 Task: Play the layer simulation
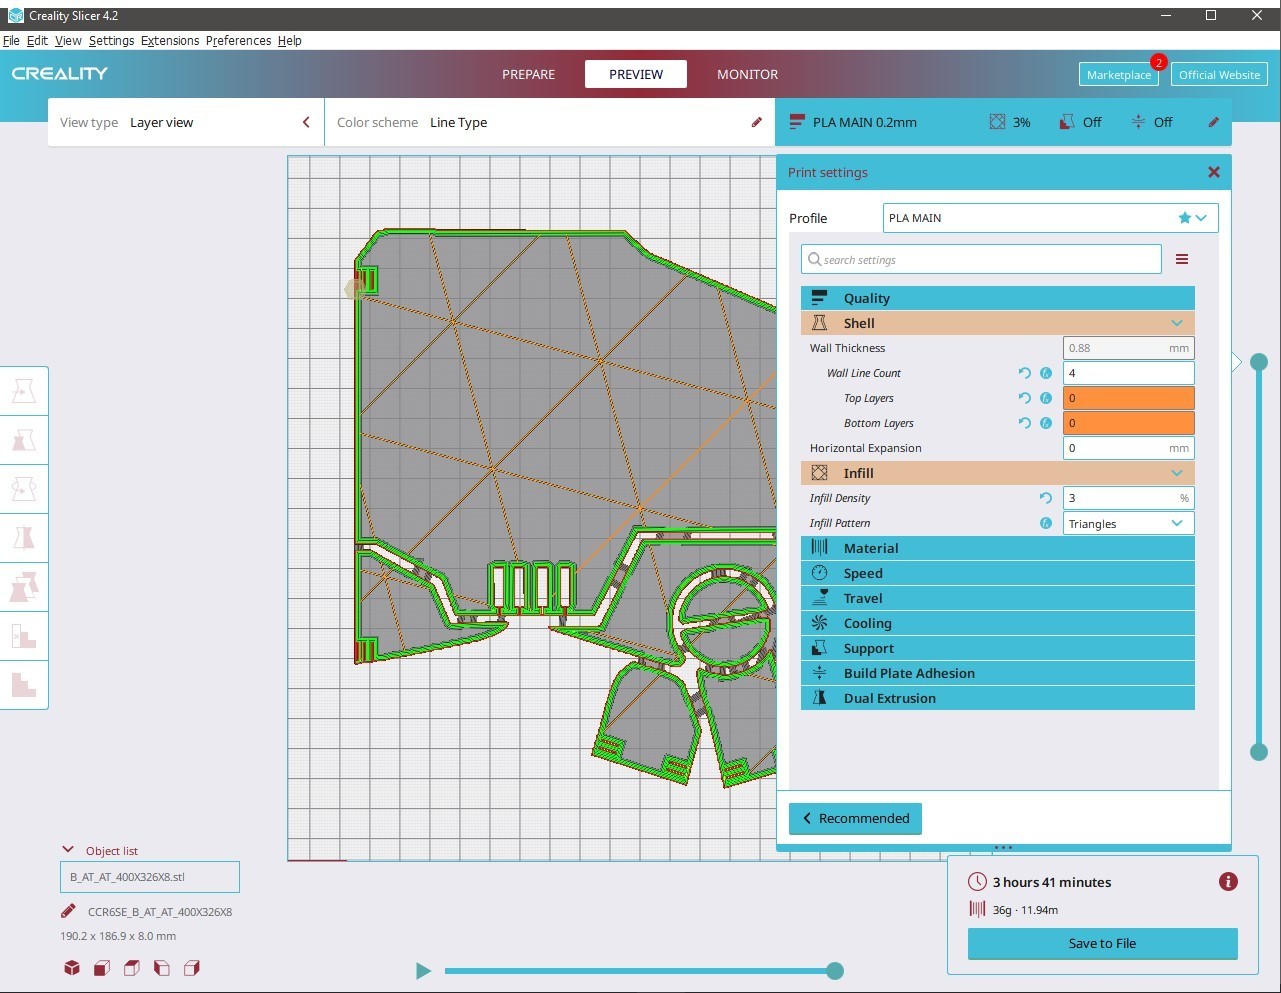point(423,970)
